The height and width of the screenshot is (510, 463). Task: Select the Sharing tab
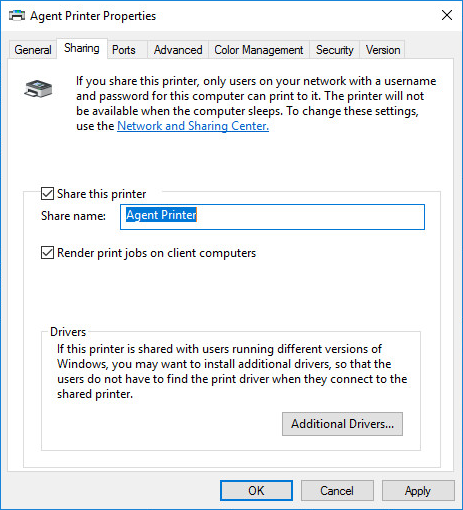82,49
